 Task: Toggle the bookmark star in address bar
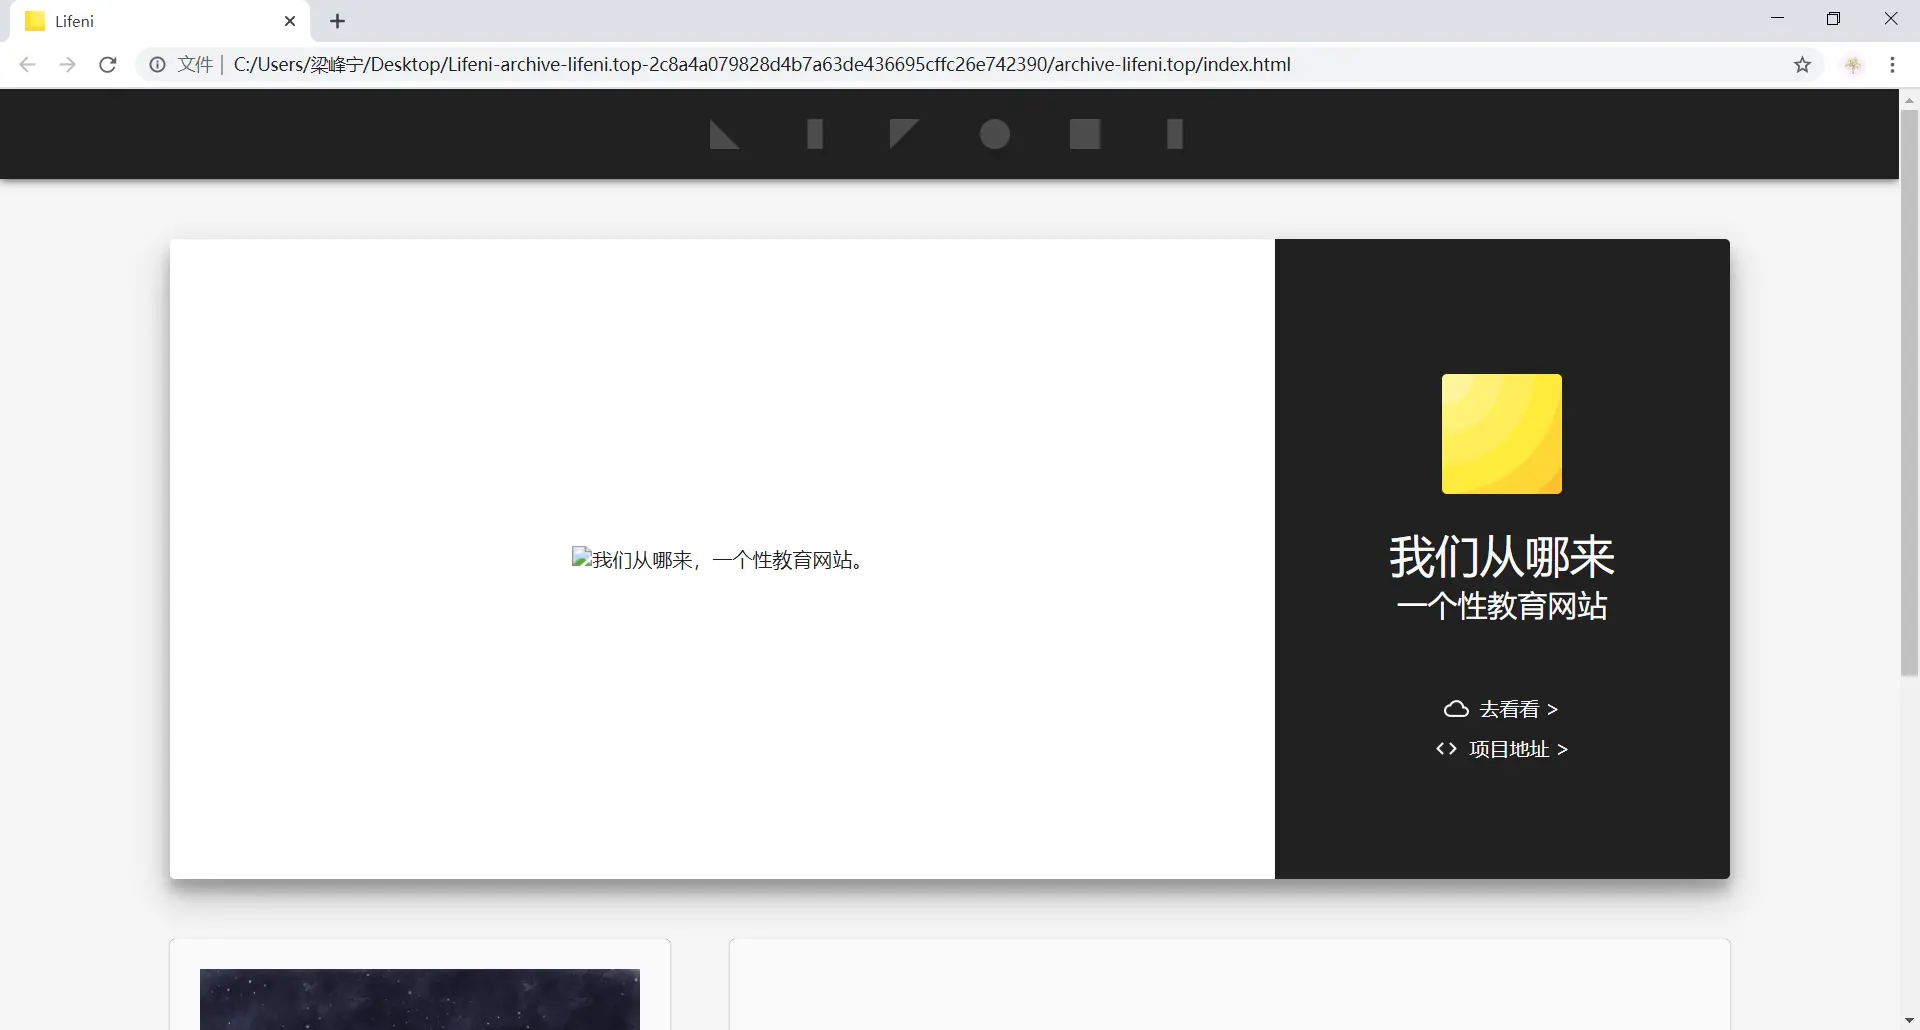click(x=1803, y=64)
